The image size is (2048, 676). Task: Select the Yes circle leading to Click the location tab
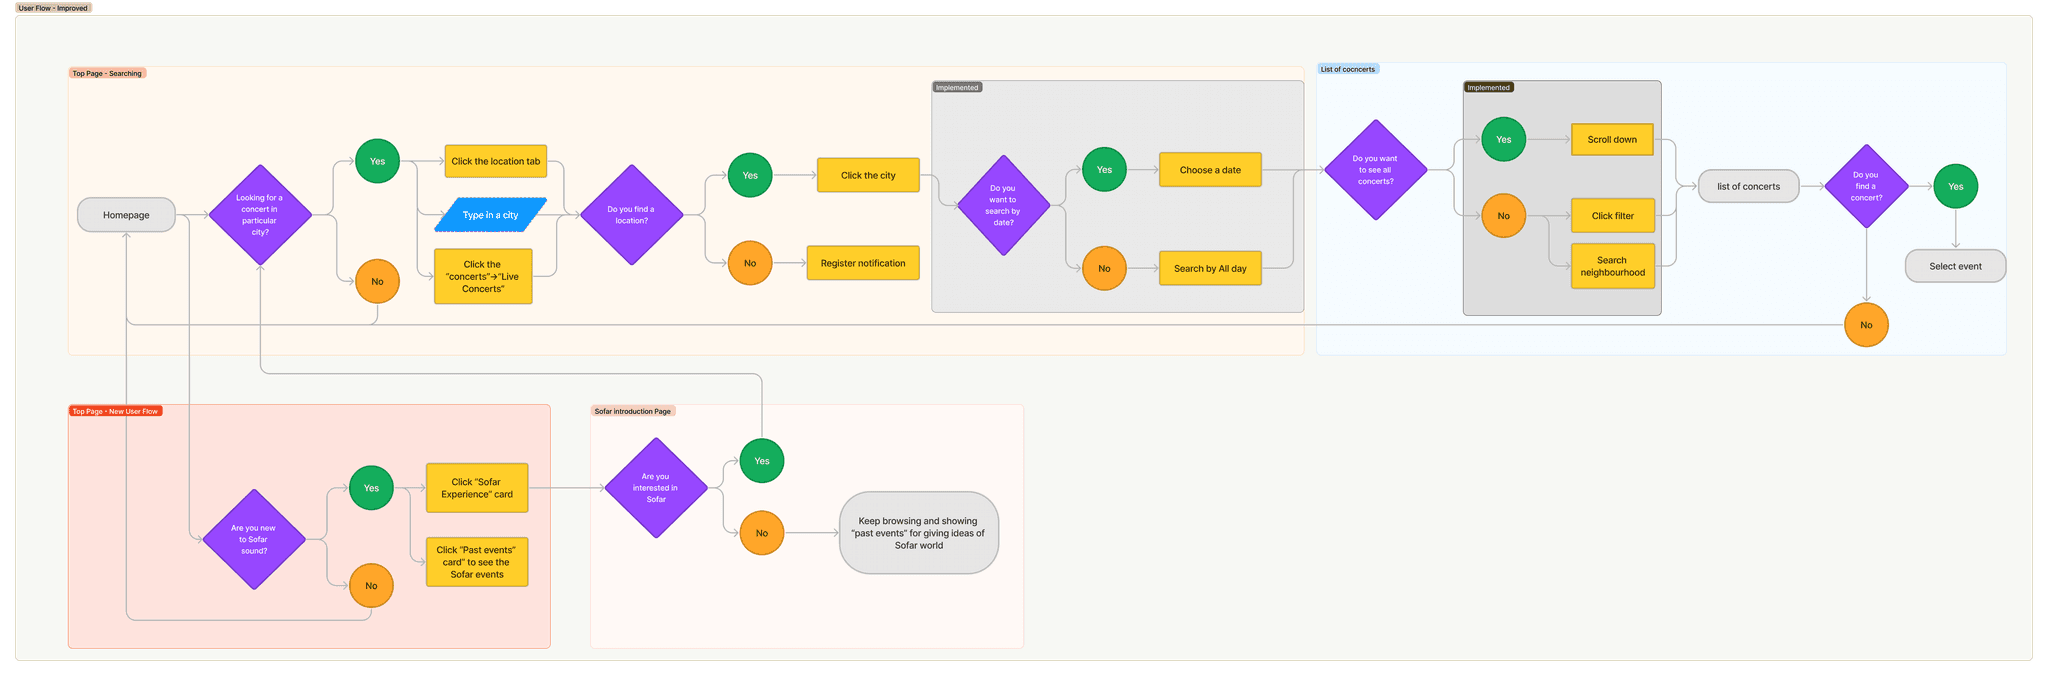[x=377, y=161]
